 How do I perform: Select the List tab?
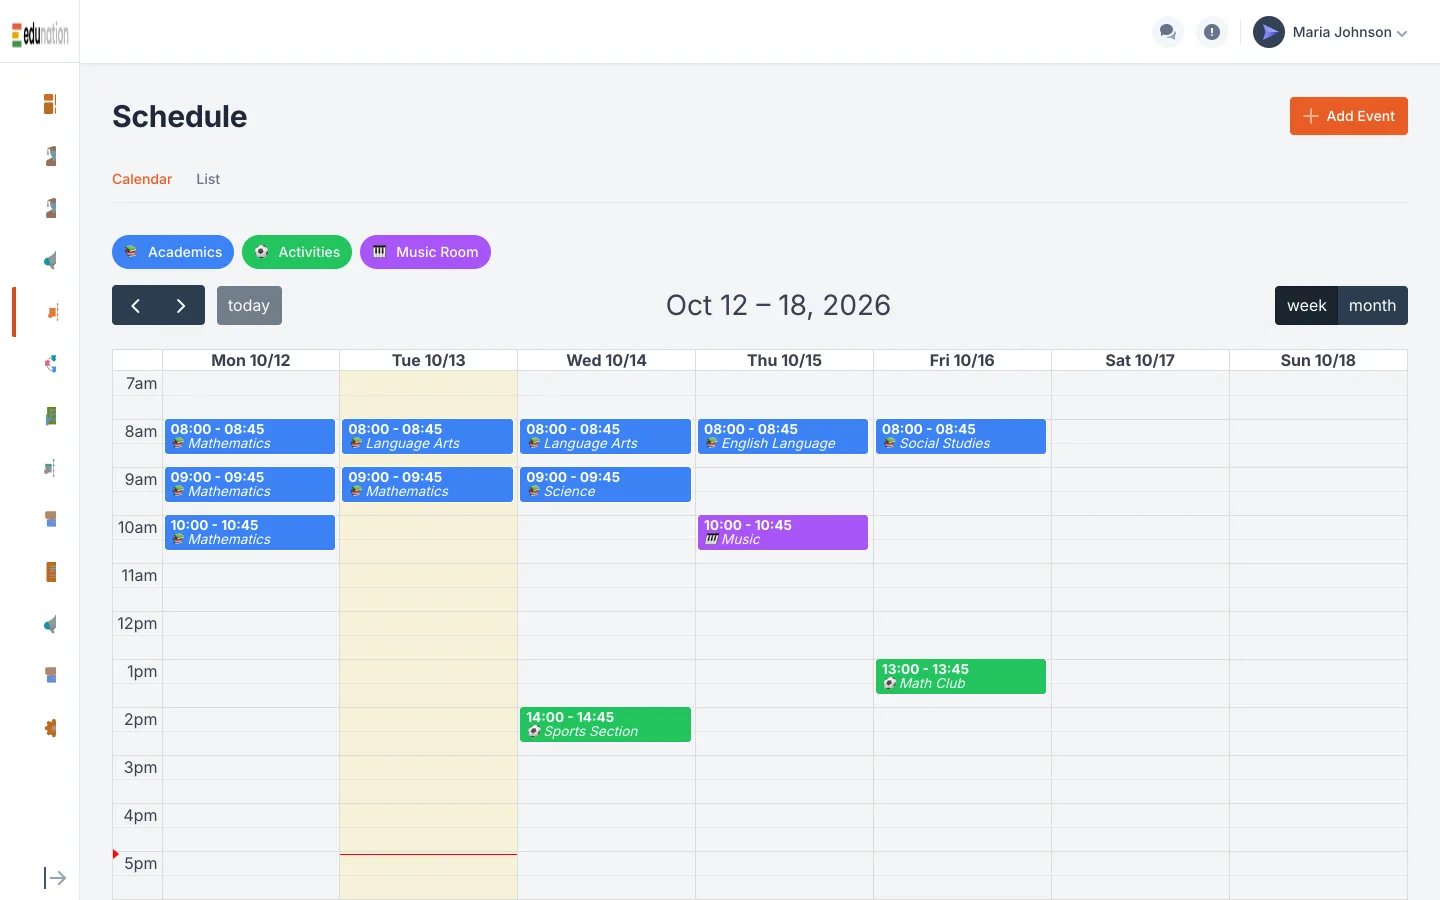(x=208, y=179)
